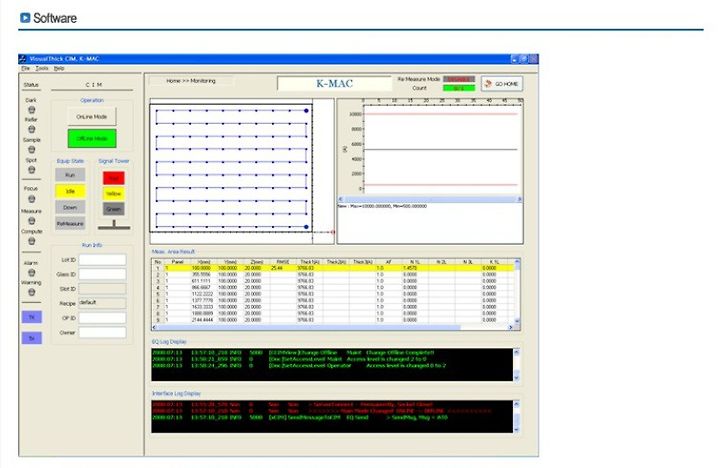
Task: Click results table horizontal scrollbar right arrow
Action: click(x=511, y=327)
